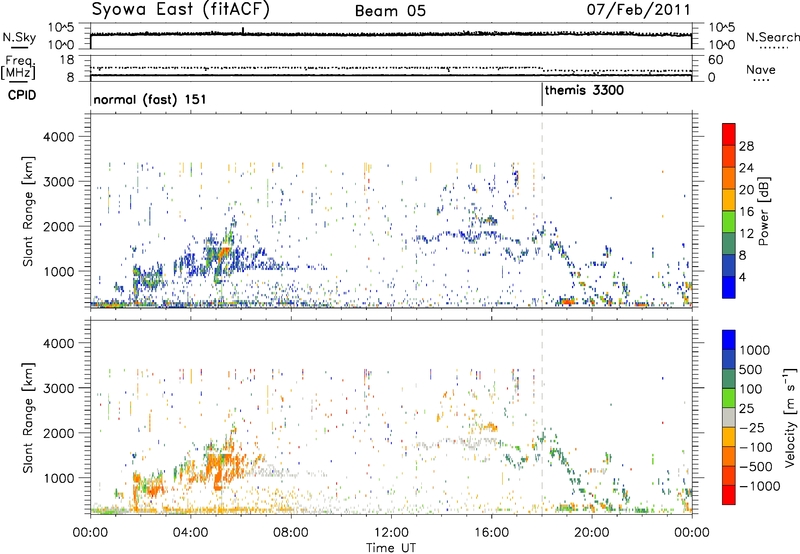Select the light green Velocity segment between 25 and 100
The image size is (800, 554).
point(729,398)
